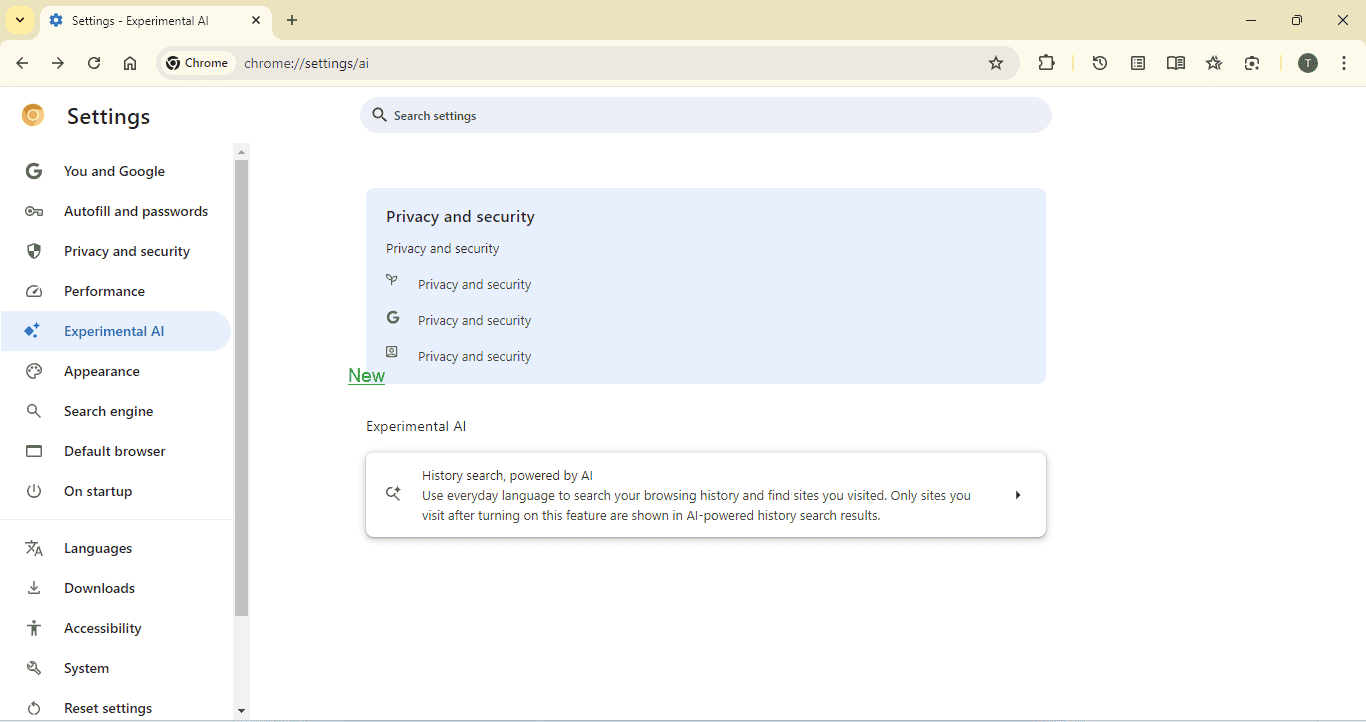Viewport: 1366px width, 722px height.
Task: Open System settings
Action: [115, 668]
